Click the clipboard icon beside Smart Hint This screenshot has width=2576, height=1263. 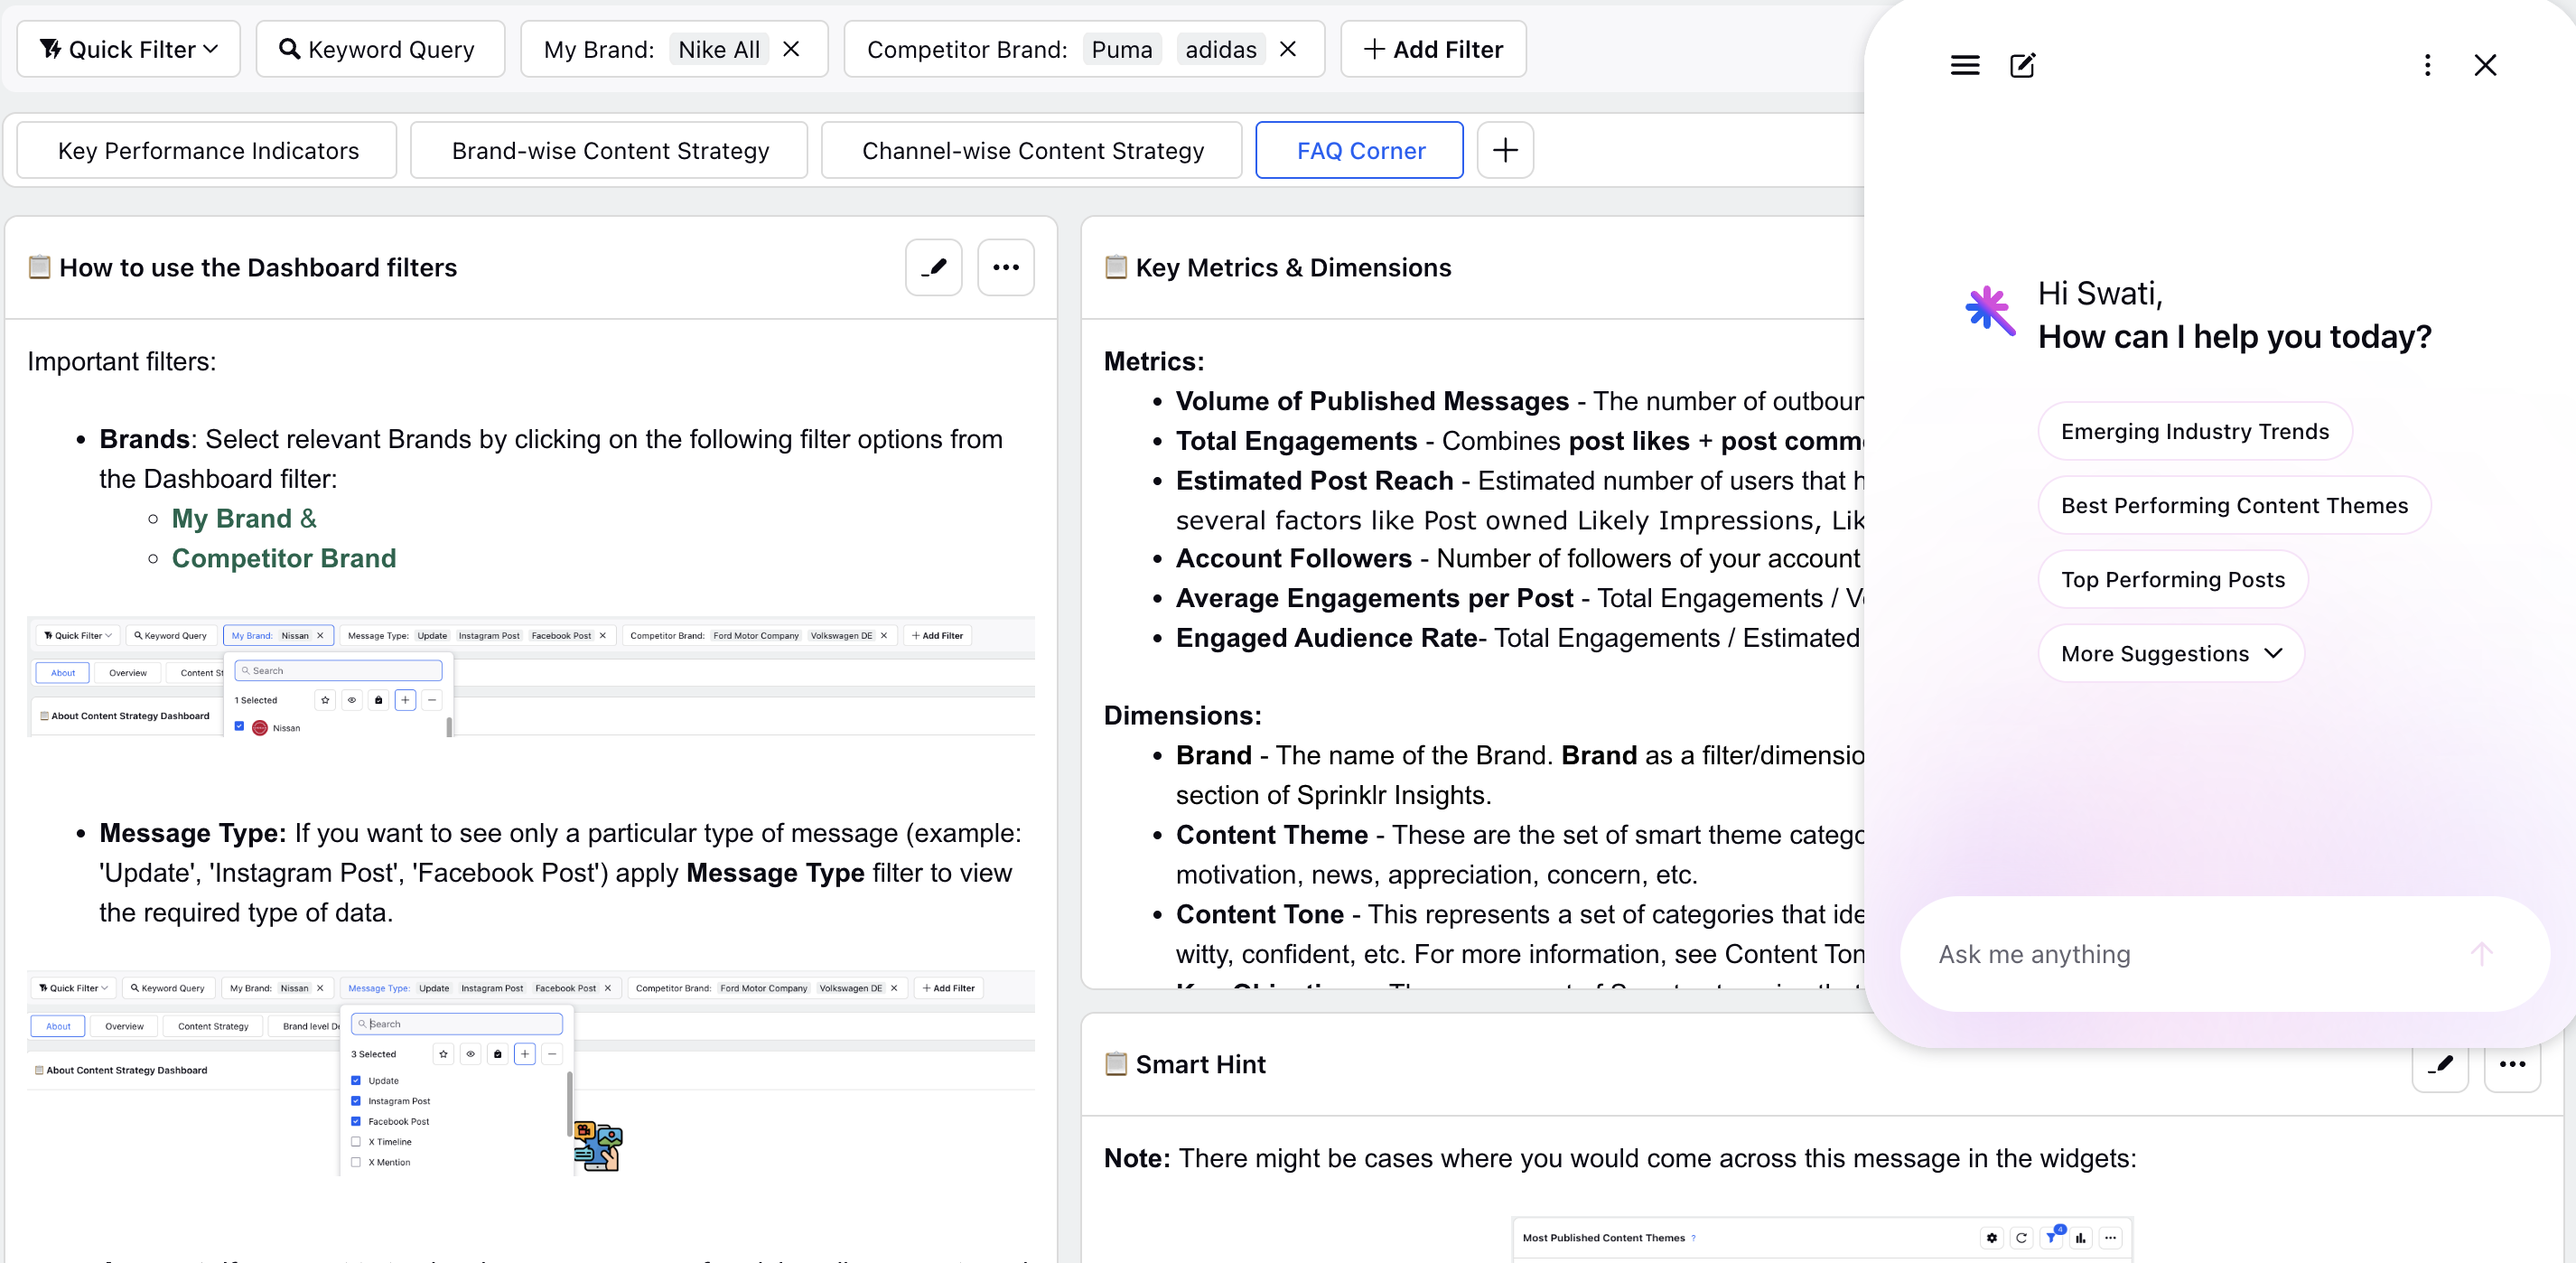point(1115,1064)
